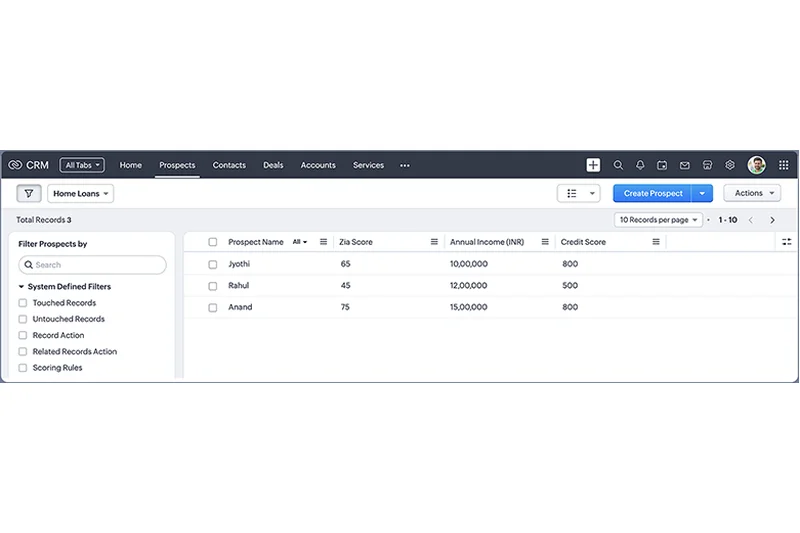The image size is (800, 533).
Task: Click Rahul's credit score 500
Action: (570, 286)
